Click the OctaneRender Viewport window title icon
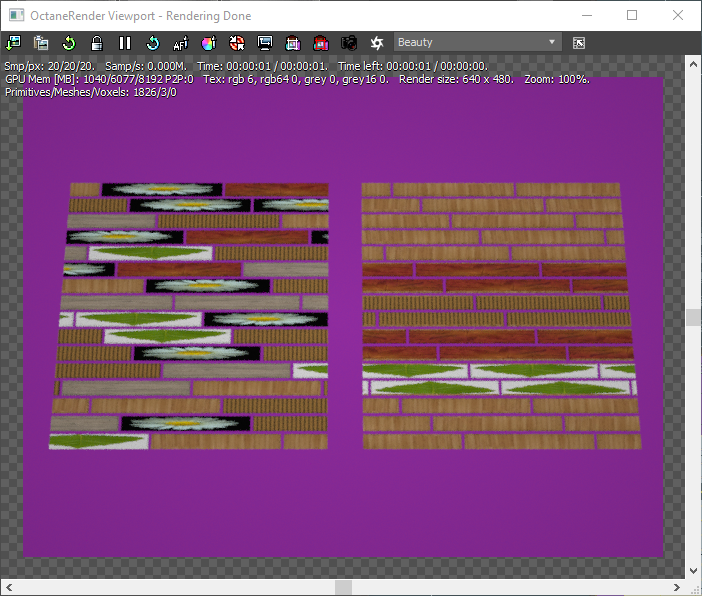 (x=17, y=15)
